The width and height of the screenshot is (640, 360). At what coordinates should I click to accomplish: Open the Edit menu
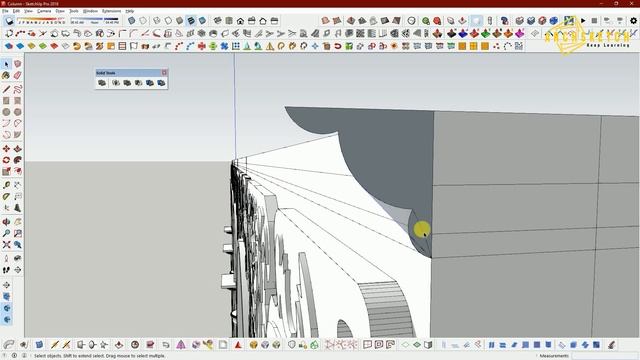coord(16,11)
